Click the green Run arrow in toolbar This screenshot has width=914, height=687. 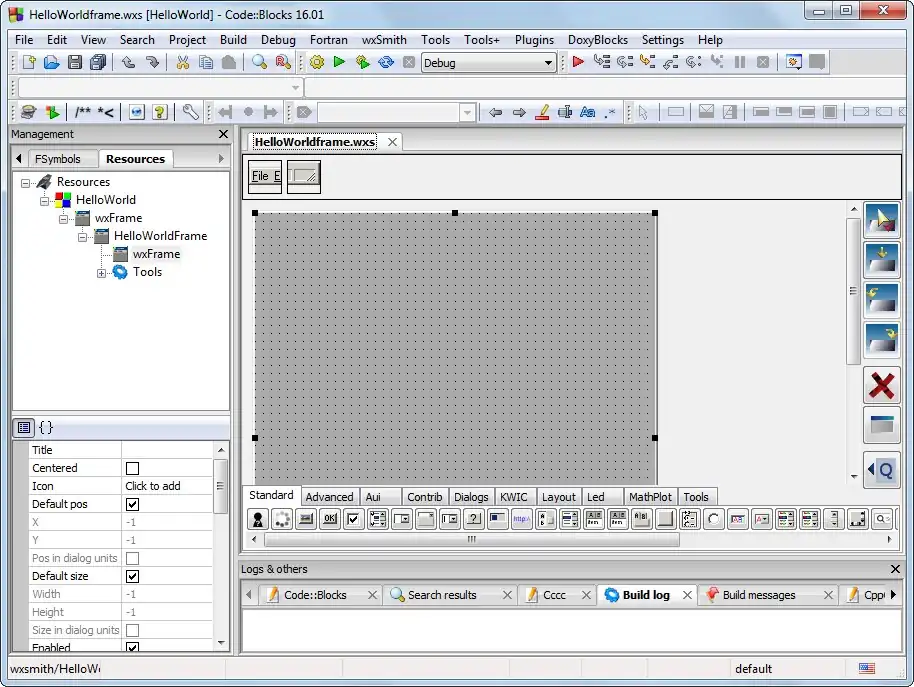pyautogui.click(x=339, y=62)
